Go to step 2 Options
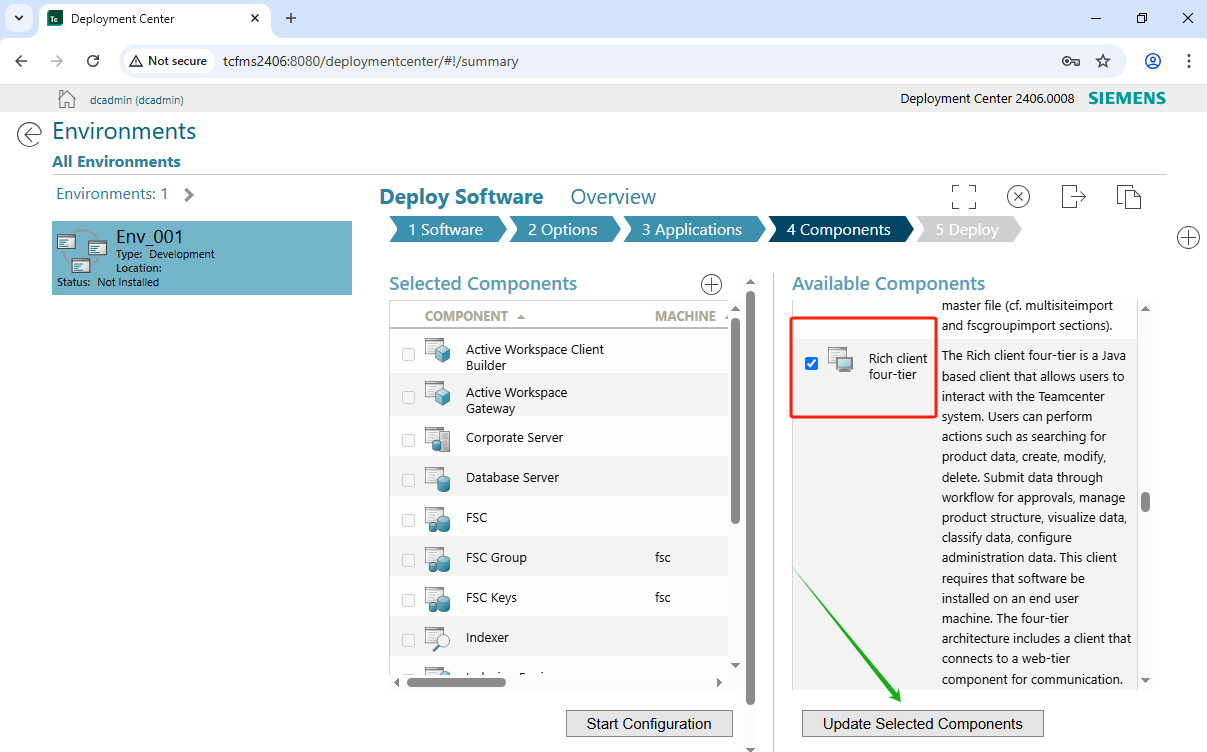 point(566,230)
